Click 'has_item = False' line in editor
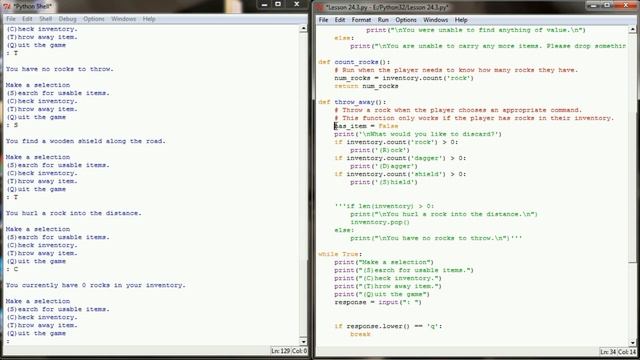Viewport: 640px width, 360px height. [x=366, y=126]
